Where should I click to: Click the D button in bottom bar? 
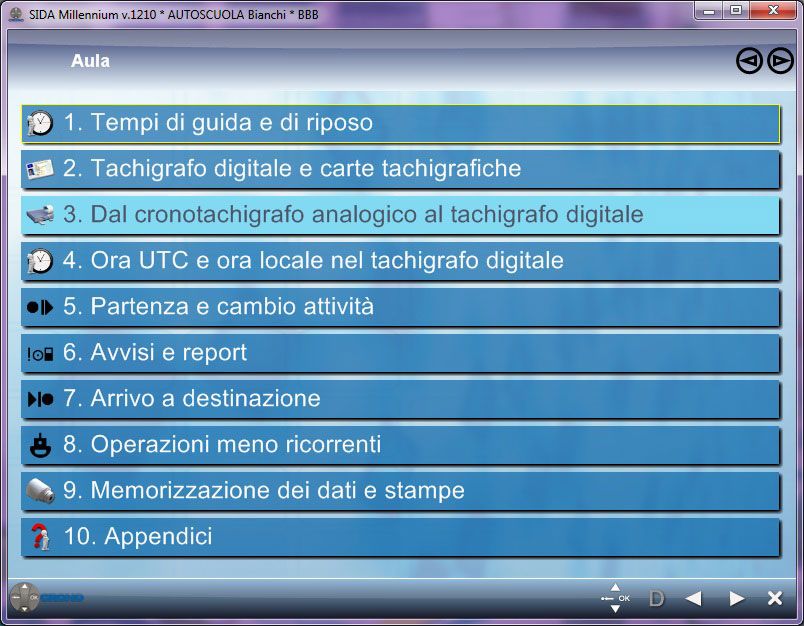point(656,599)
